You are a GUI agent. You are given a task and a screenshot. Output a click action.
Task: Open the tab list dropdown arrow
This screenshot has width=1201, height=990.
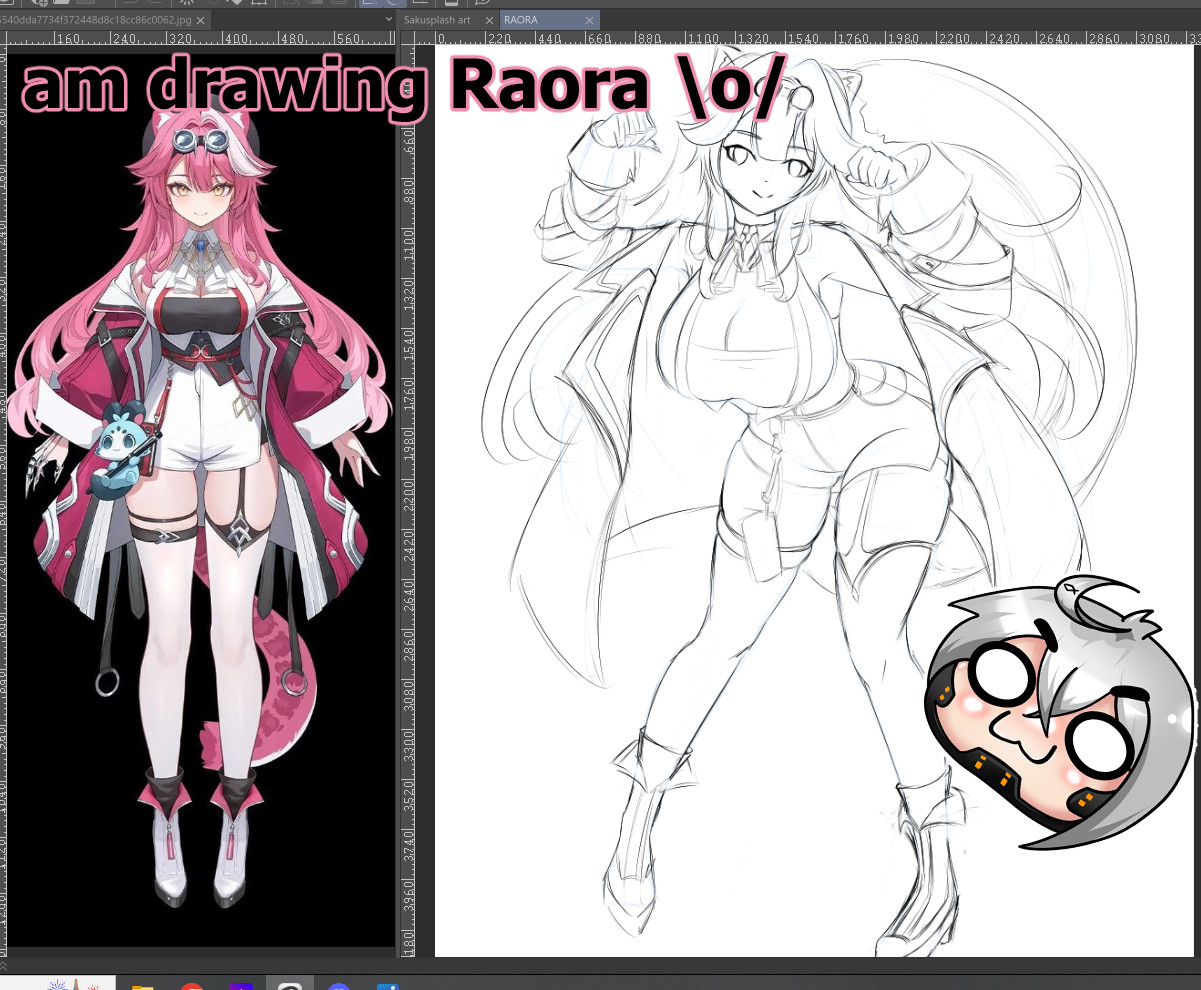click(x=389, y=19)
